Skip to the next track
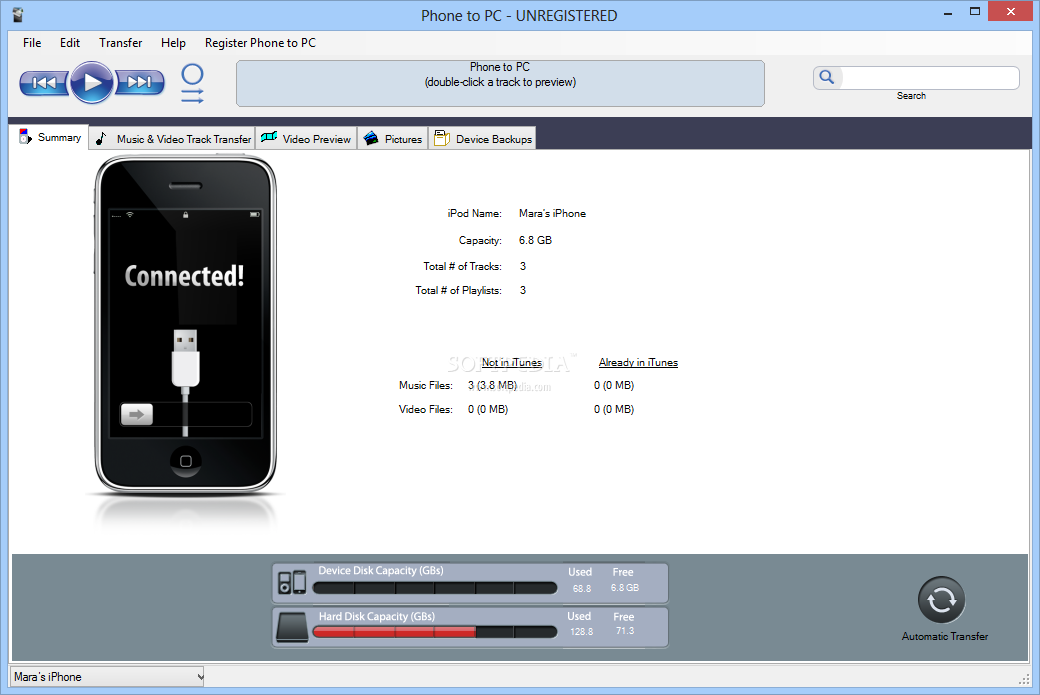Viewport: 1040px width, 695px height. pyautogui.click(x=140, y=83)
